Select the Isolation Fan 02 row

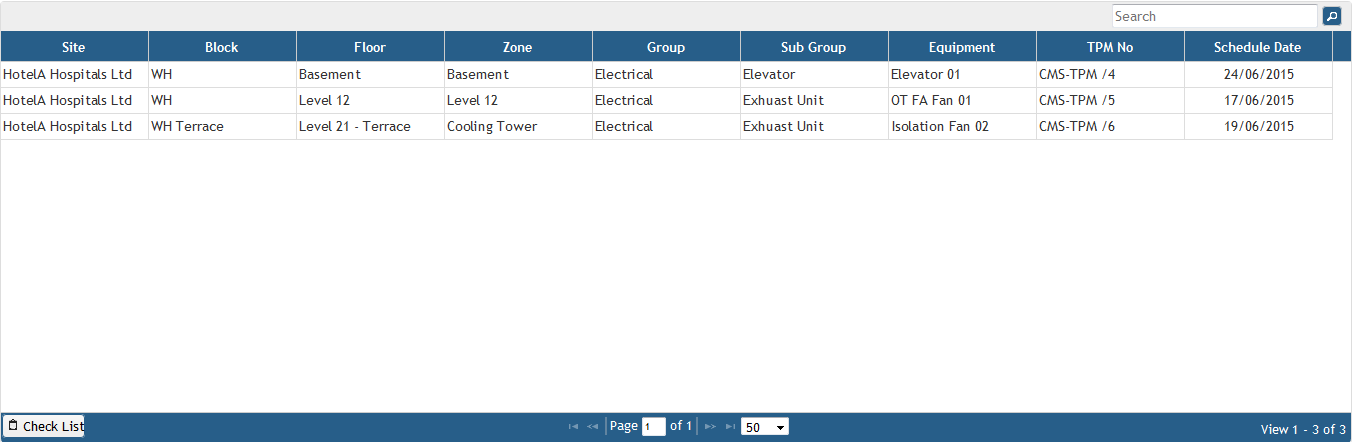coord(939,127)
